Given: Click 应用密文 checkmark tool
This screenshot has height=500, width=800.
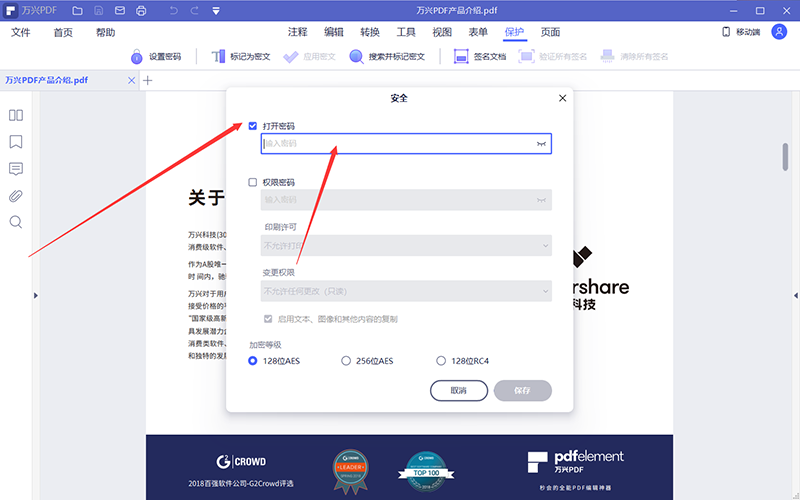Looking at the screenshot, I should pos(309,57).
